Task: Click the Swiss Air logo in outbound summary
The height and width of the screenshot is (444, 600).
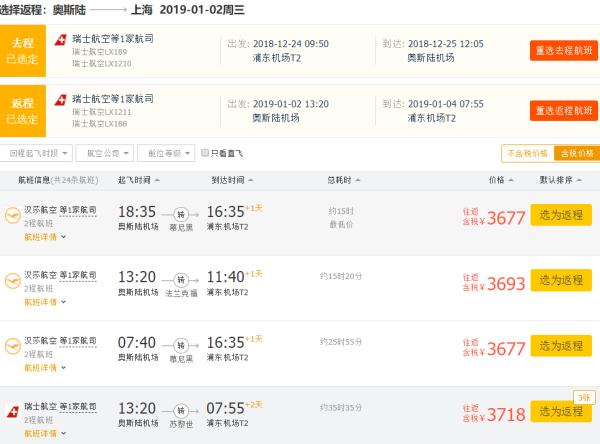Action: (x=60, y=39)
